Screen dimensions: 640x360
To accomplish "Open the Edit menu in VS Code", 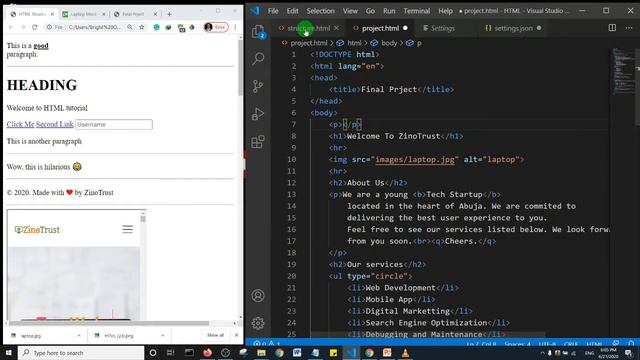I will (292, 11).
